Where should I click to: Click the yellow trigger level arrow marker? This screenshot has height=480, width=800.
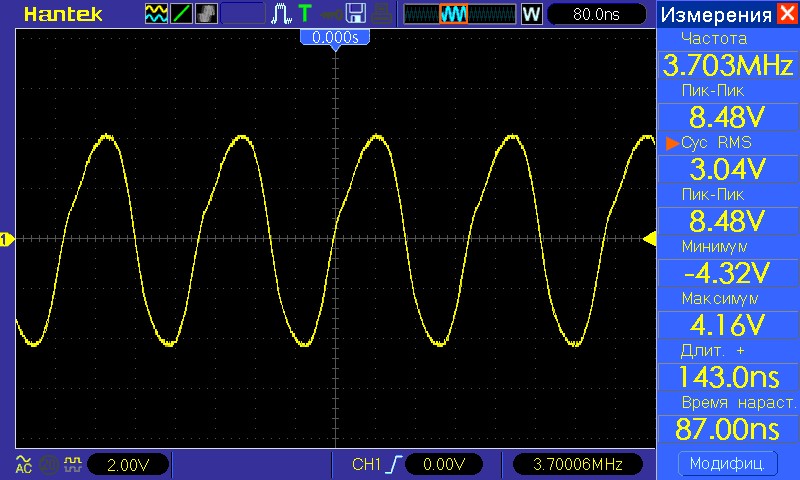click(649, 239)
